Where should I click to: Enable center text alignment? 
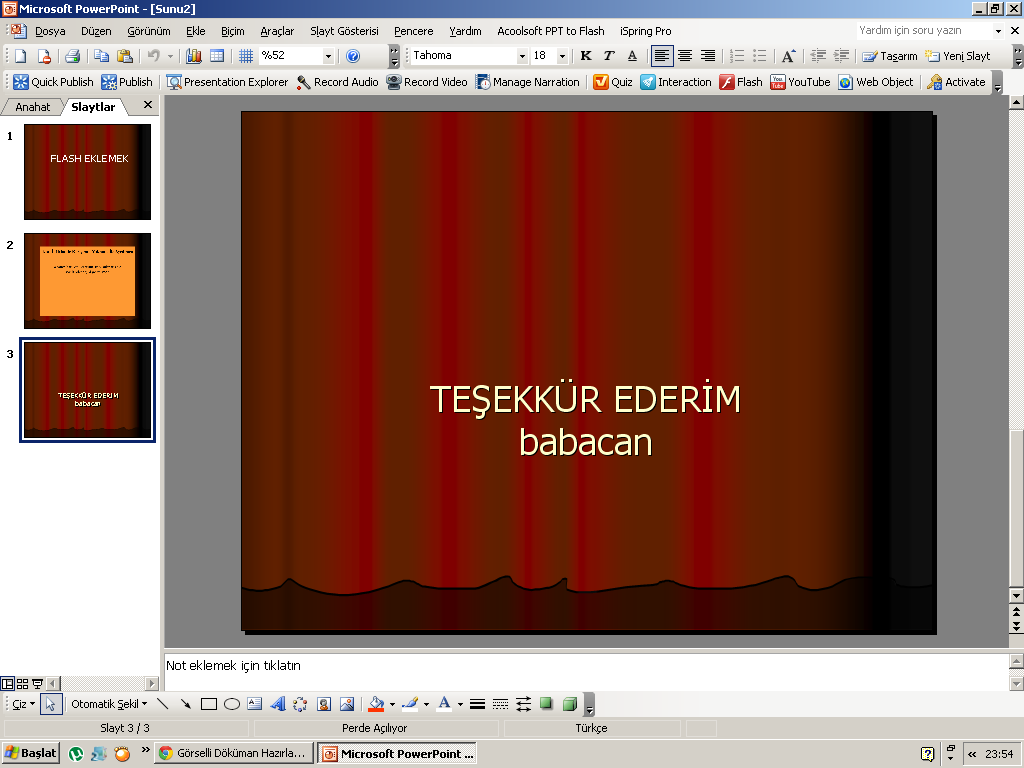(x=685, y=56)
